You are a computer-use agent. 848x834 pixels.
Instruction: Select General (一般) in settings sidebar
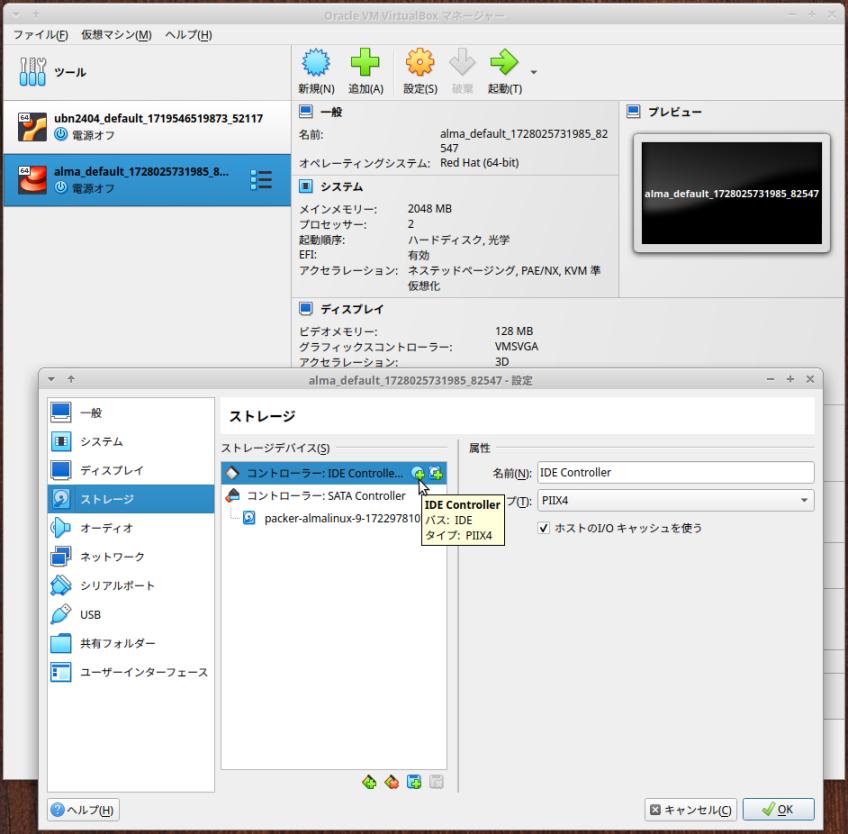click(131, 413)
